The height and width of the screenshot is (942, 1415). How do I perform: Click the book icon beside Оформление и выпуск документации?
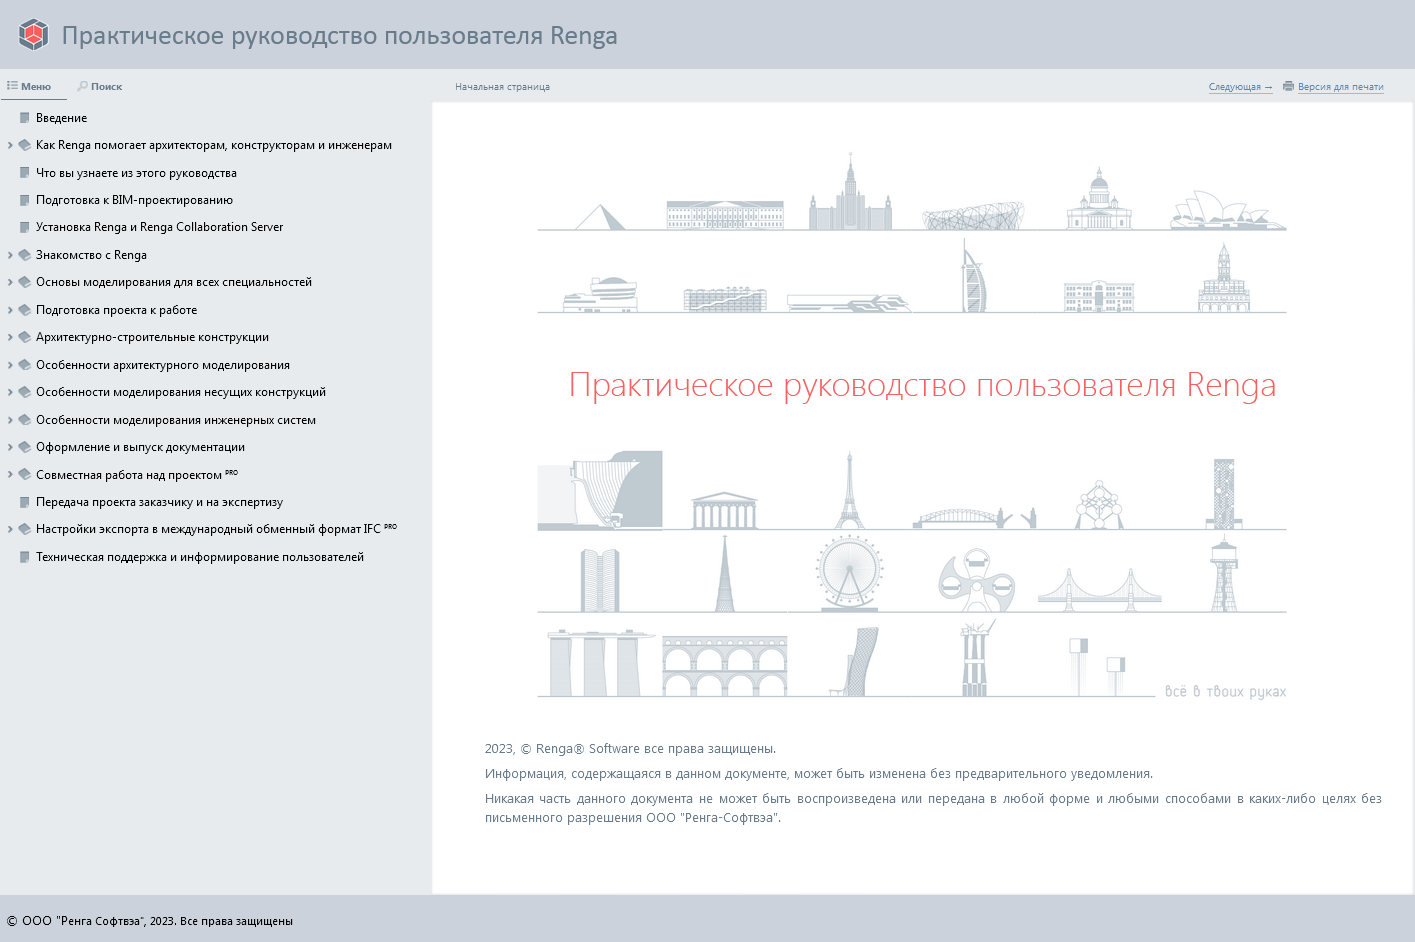click(25, 447)
